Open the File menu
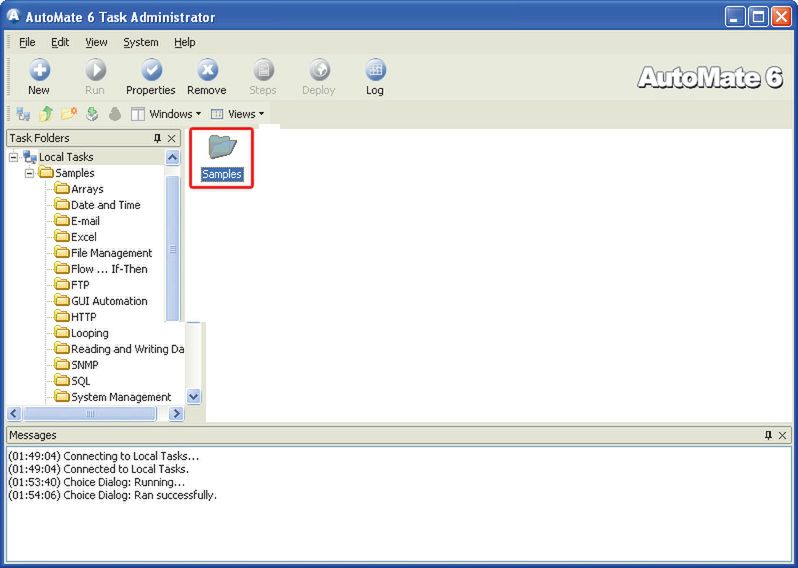798x568 pixels. pos(27,42)
